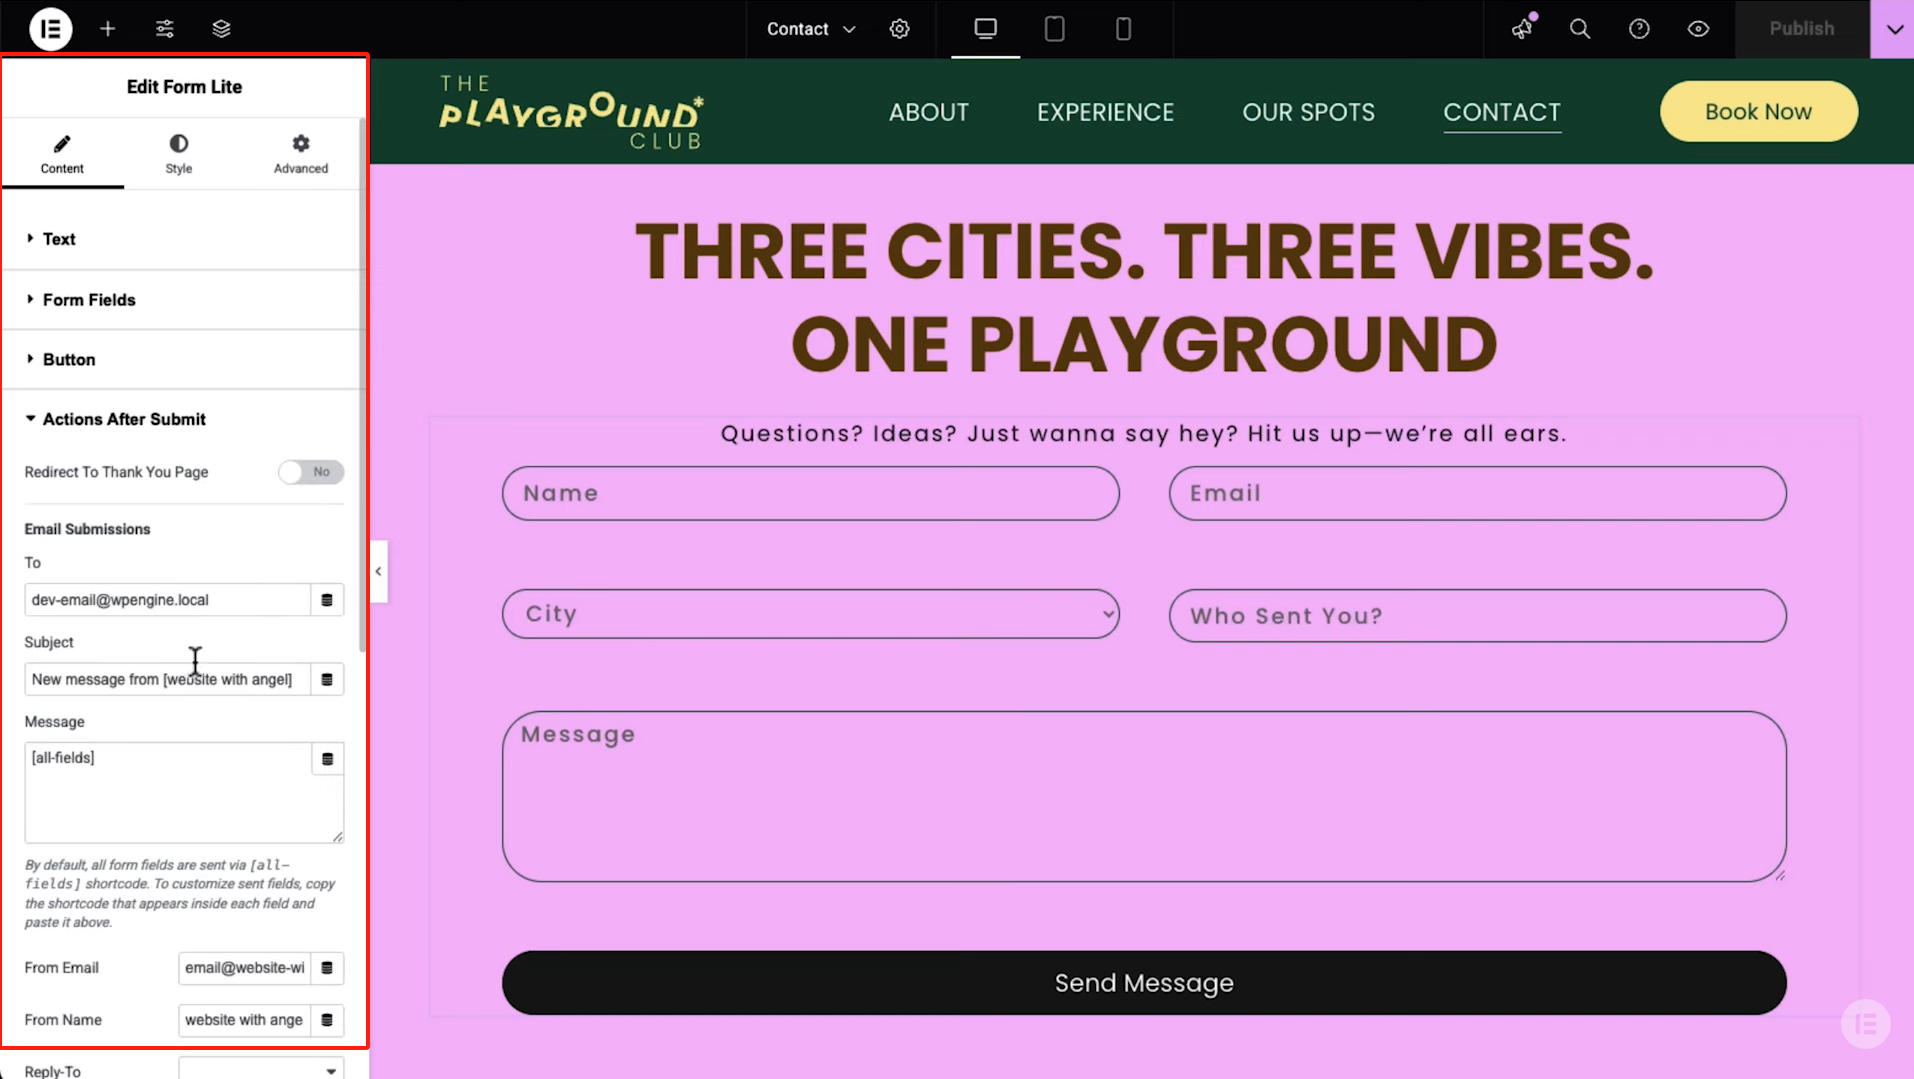This screenshot has width=1914, height=1079.
Task: Switch to the Advanced tab
Action: pos(301,154)
